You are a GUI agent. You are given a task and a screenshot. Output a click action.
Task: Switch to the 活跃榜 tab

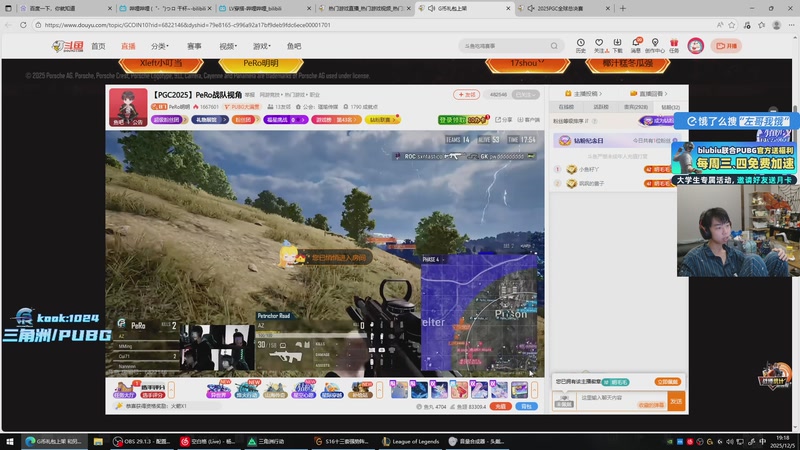(x=601, y=107)
